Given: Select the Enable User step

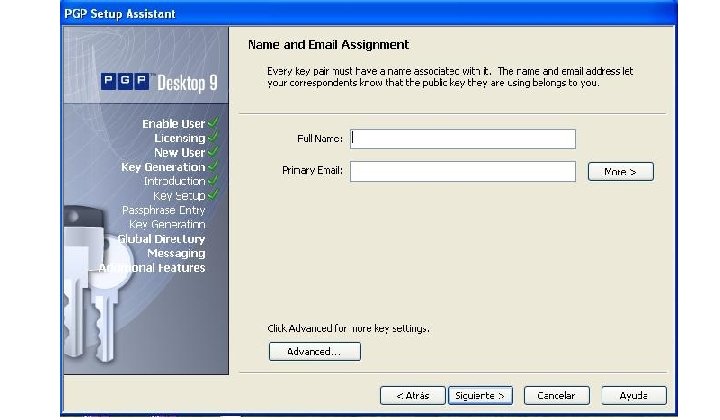Looking at the screenshot, I should point(174,124).
